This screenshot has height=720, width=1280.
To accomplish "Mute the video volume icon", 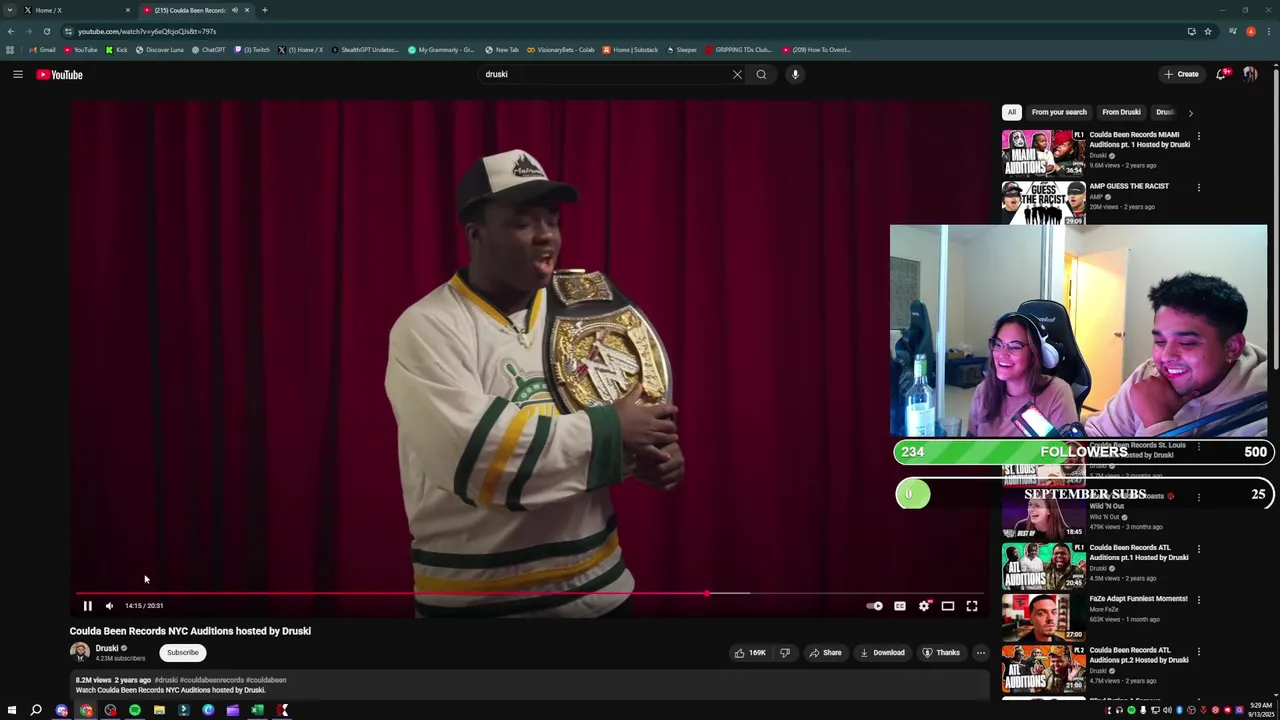I will [x=109, y=606].
